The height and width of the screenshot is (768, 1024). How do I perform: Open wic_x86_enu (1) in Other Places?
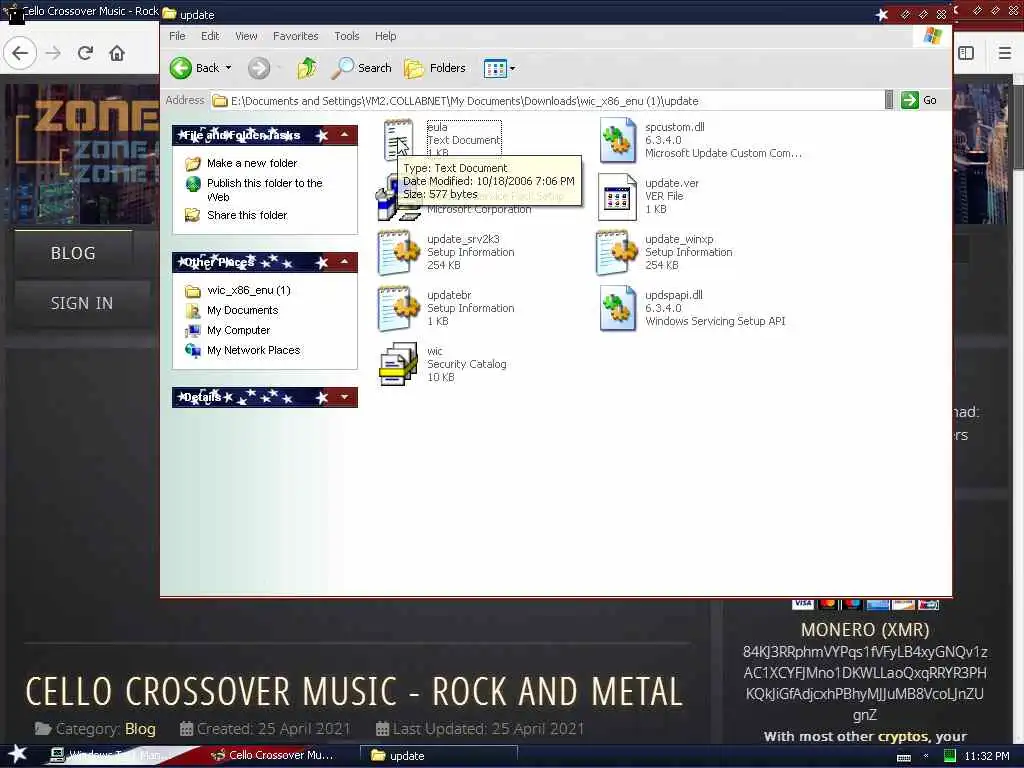248,290
